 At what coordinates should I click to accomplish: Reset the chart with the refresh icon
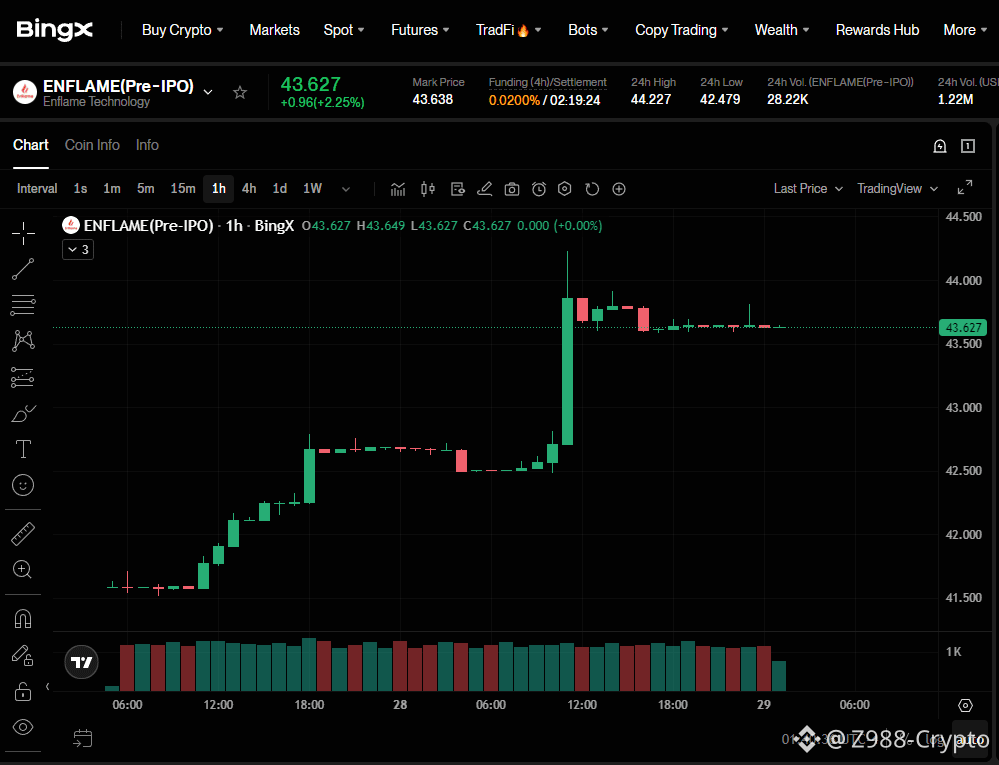click(592, 189)
